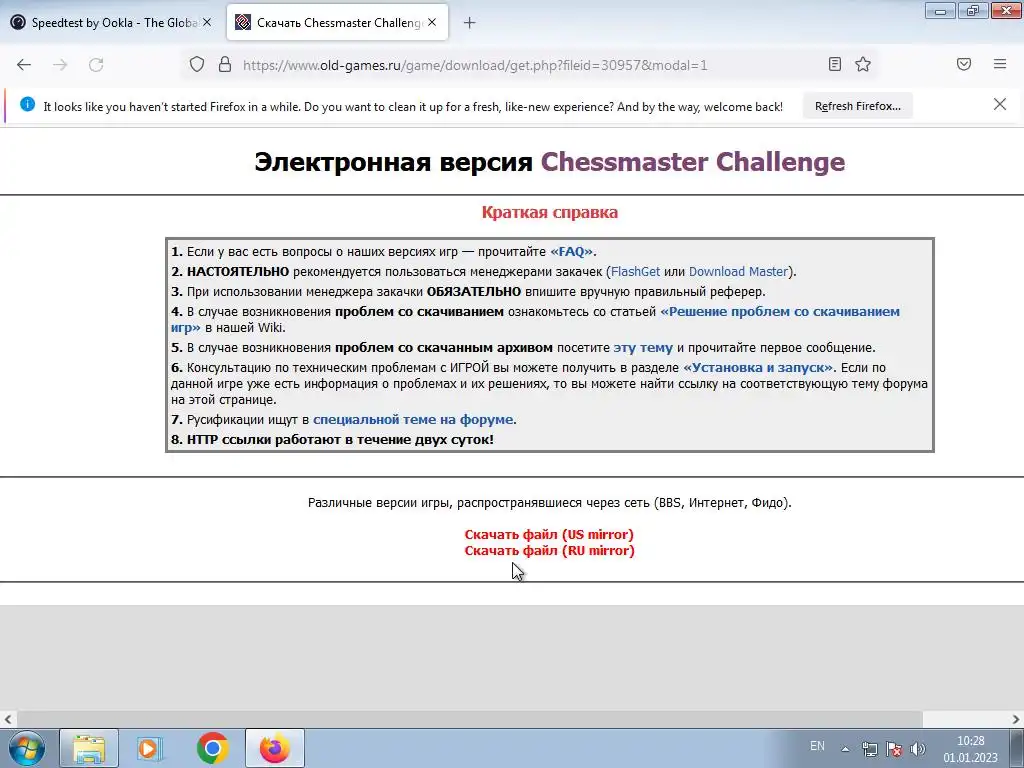The width and height of the screenshot is (1024, 768).
Task: Click the 'Chessmaster Challenge' purple heading text
Action: [693, 162]
